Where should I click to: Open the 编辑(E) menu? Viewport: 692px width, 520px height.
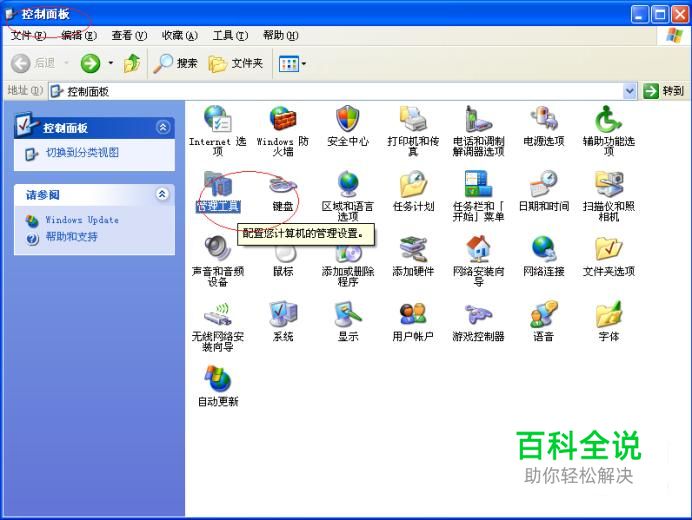(x=79, y=35)
